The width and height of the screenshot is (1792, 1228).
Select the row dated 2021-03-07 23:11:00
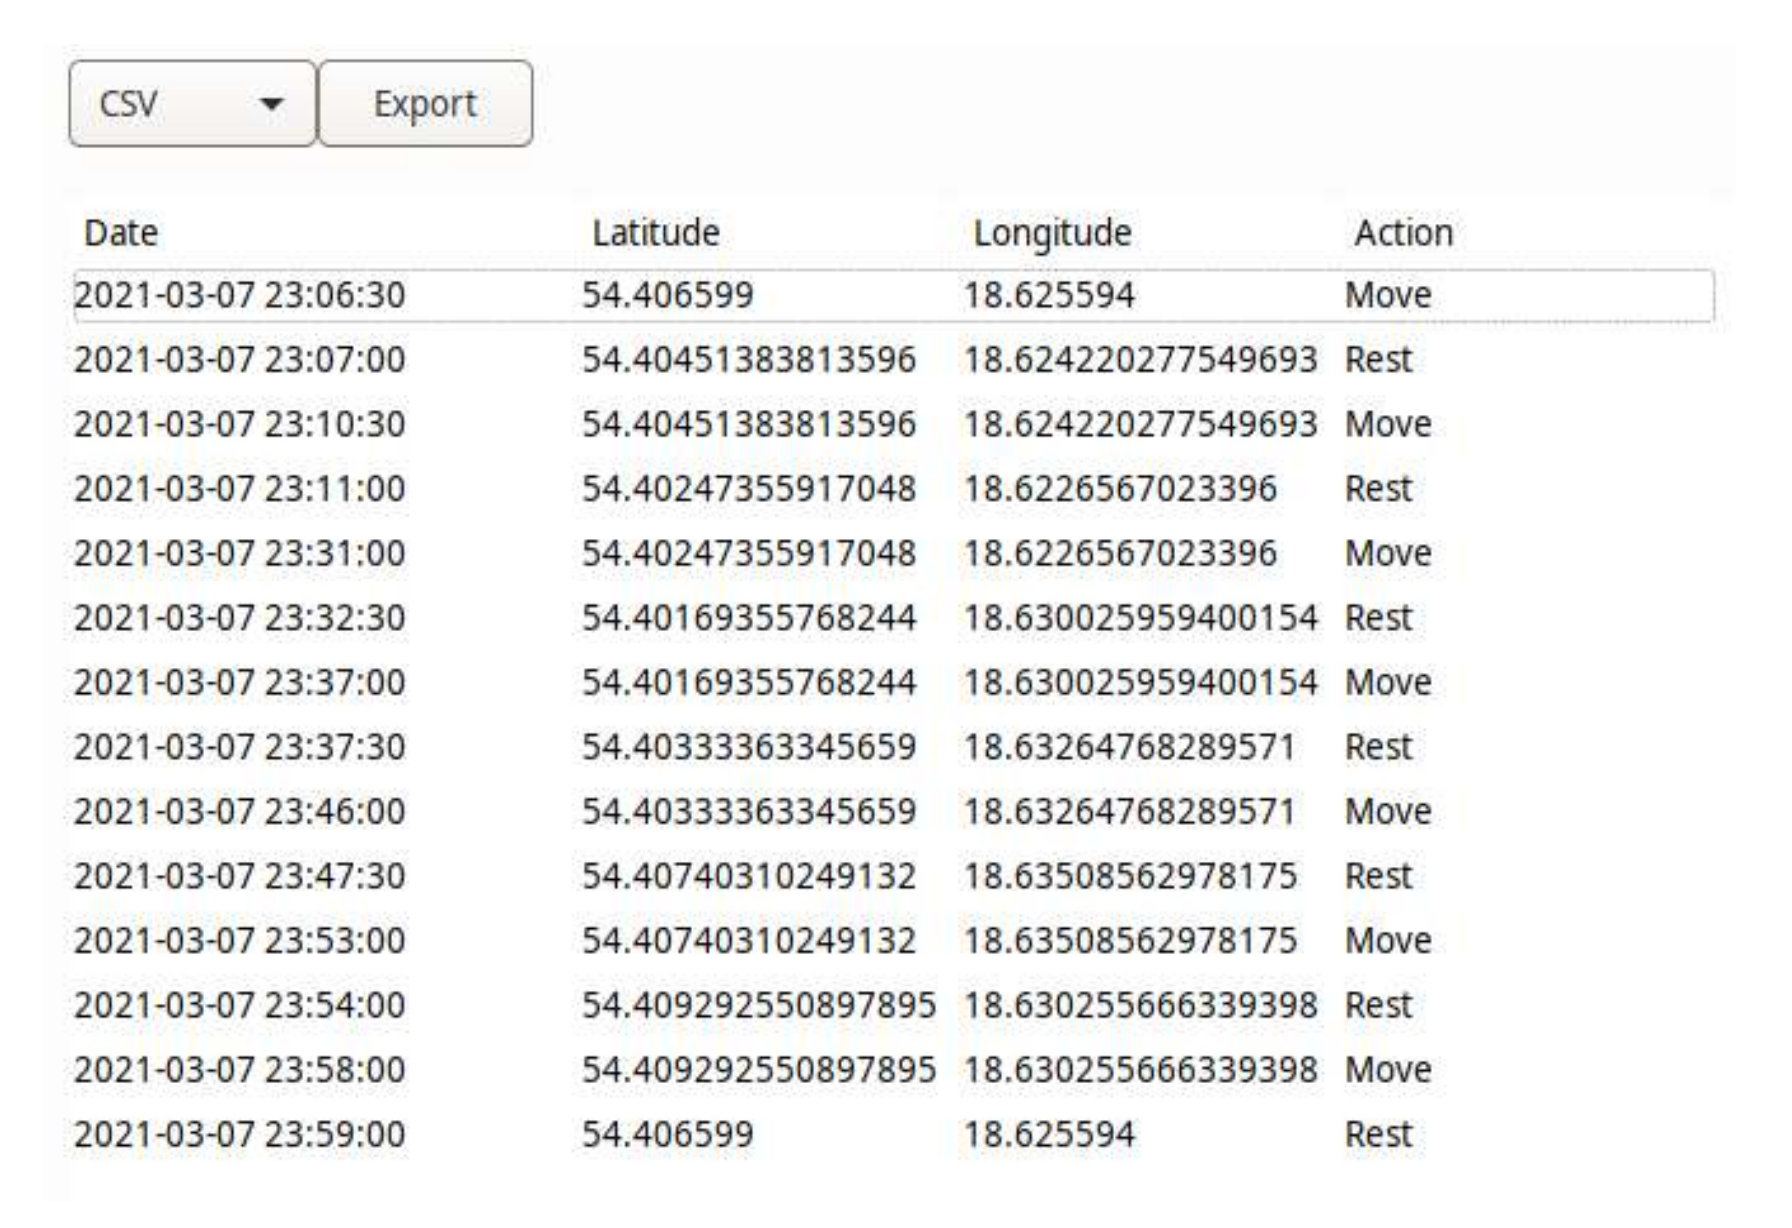tap(240, 489)
